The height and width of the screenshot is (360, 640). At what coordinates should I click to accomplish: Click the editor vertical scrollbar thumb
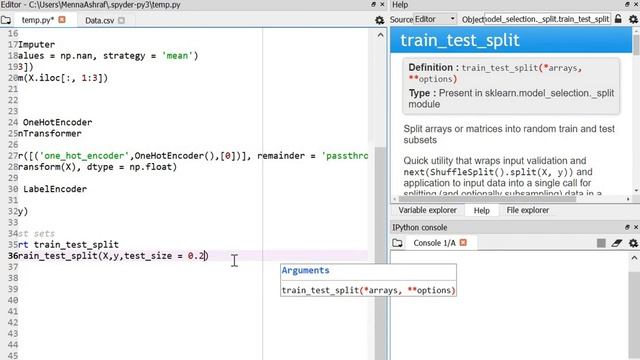pyautogui.click(x=380, y=253)
